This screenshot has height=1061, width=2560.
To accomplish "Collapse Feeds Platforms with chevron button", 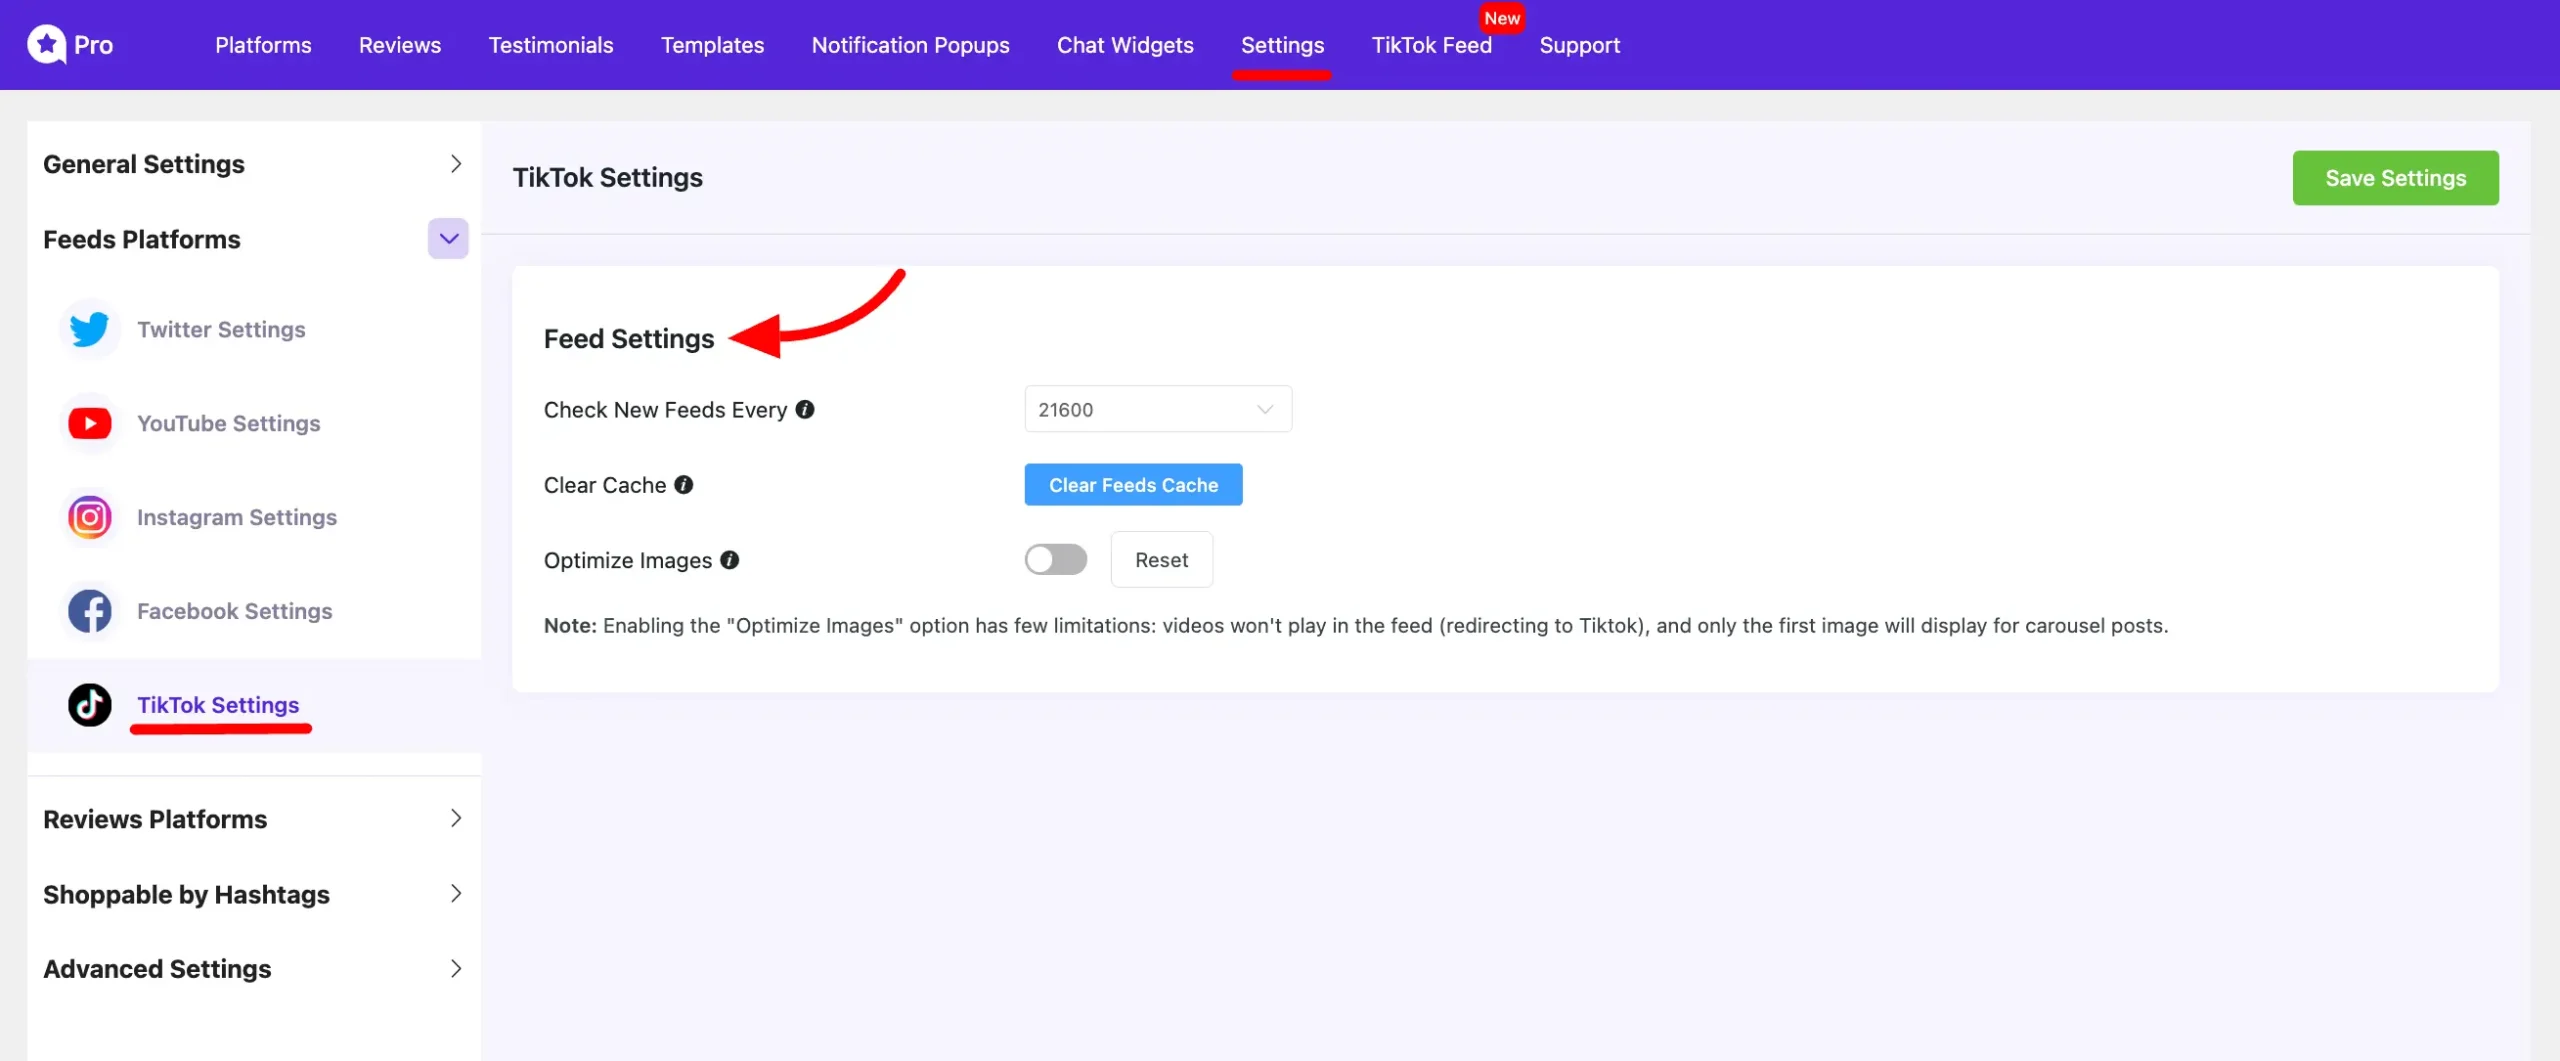I will 449,239.
